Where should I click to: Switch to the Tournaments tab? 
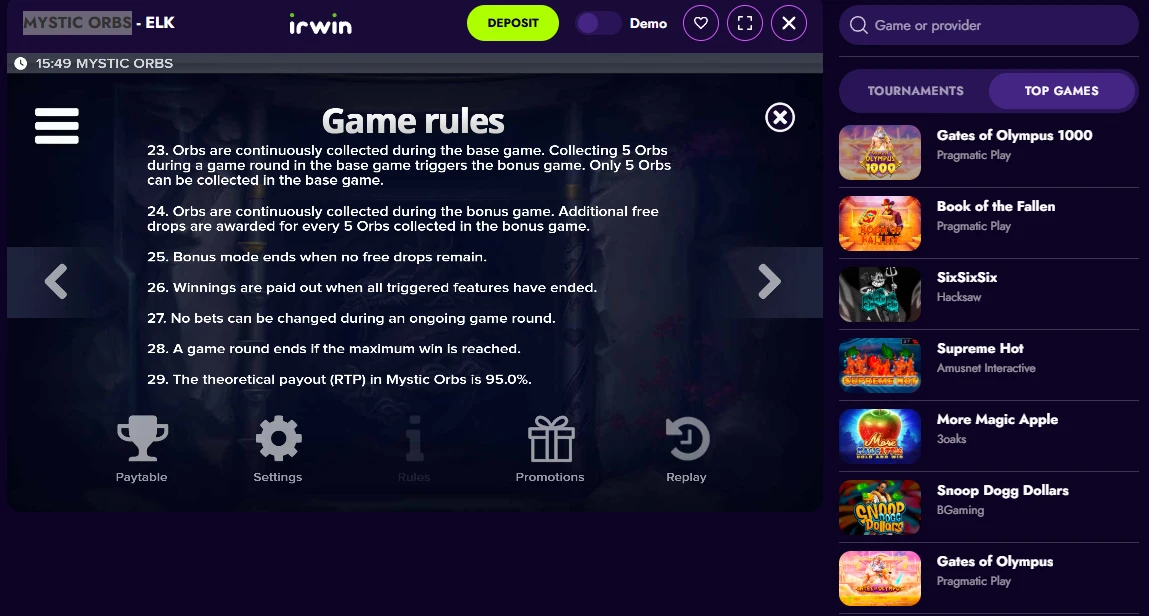[915, 91]
